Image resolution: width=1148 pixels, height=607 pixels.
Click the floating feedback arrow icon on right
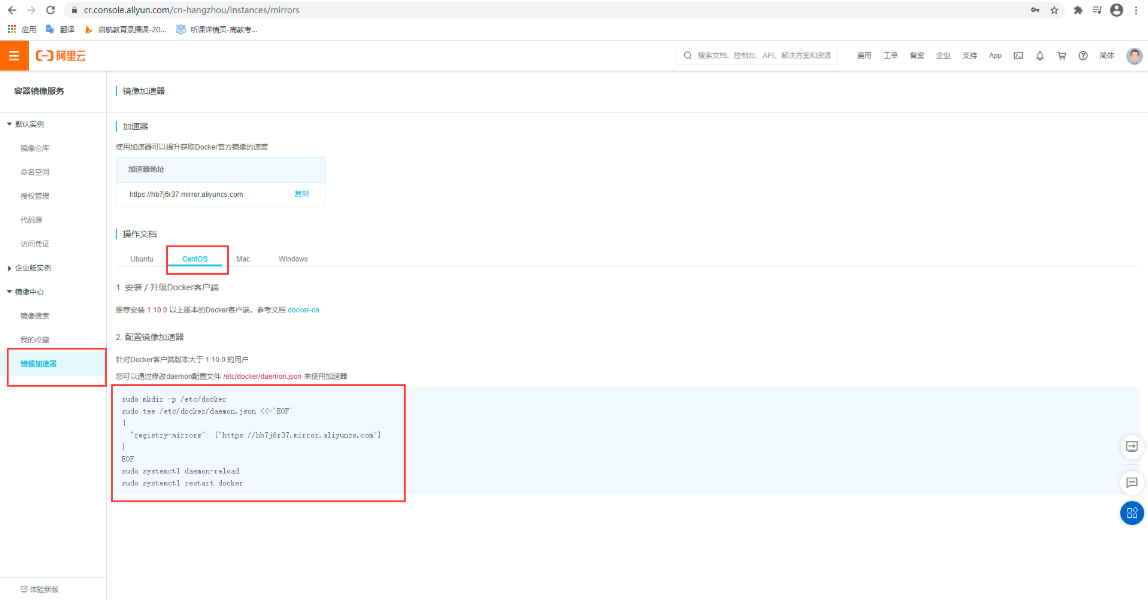click(1132, 447)
